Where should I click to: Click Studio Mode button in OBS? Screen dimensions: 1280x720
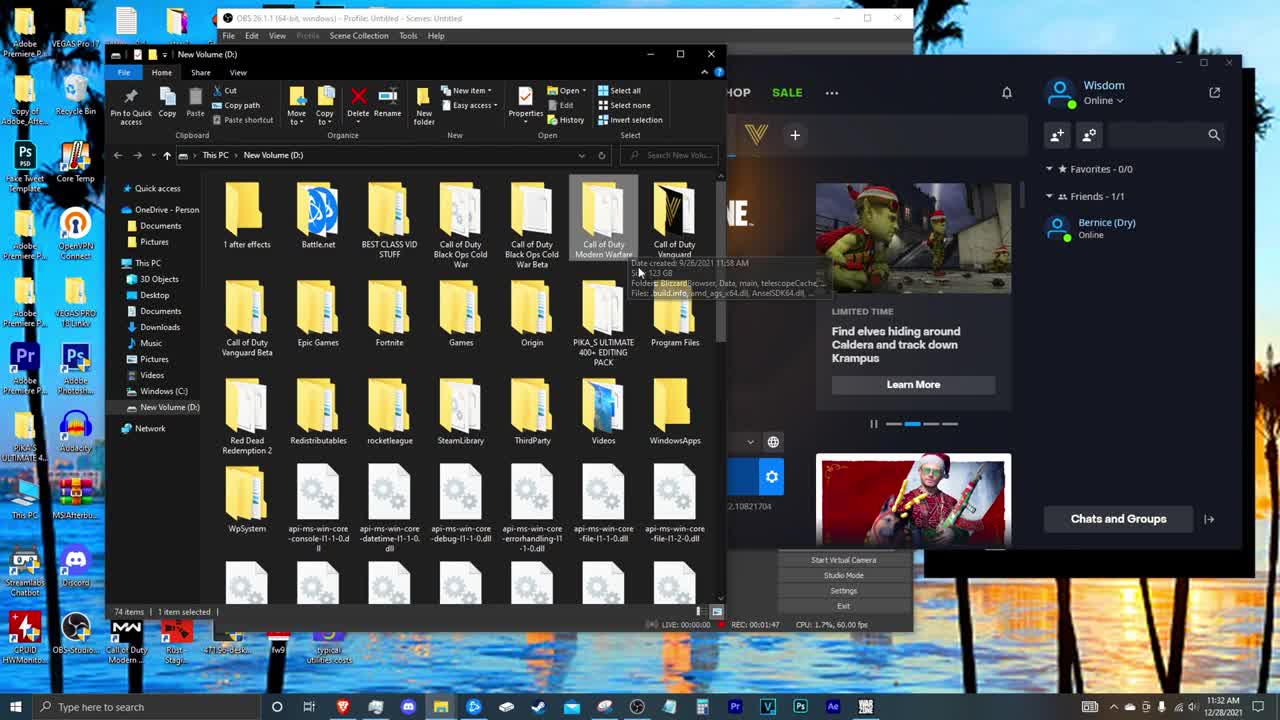(x=843, y=575)
